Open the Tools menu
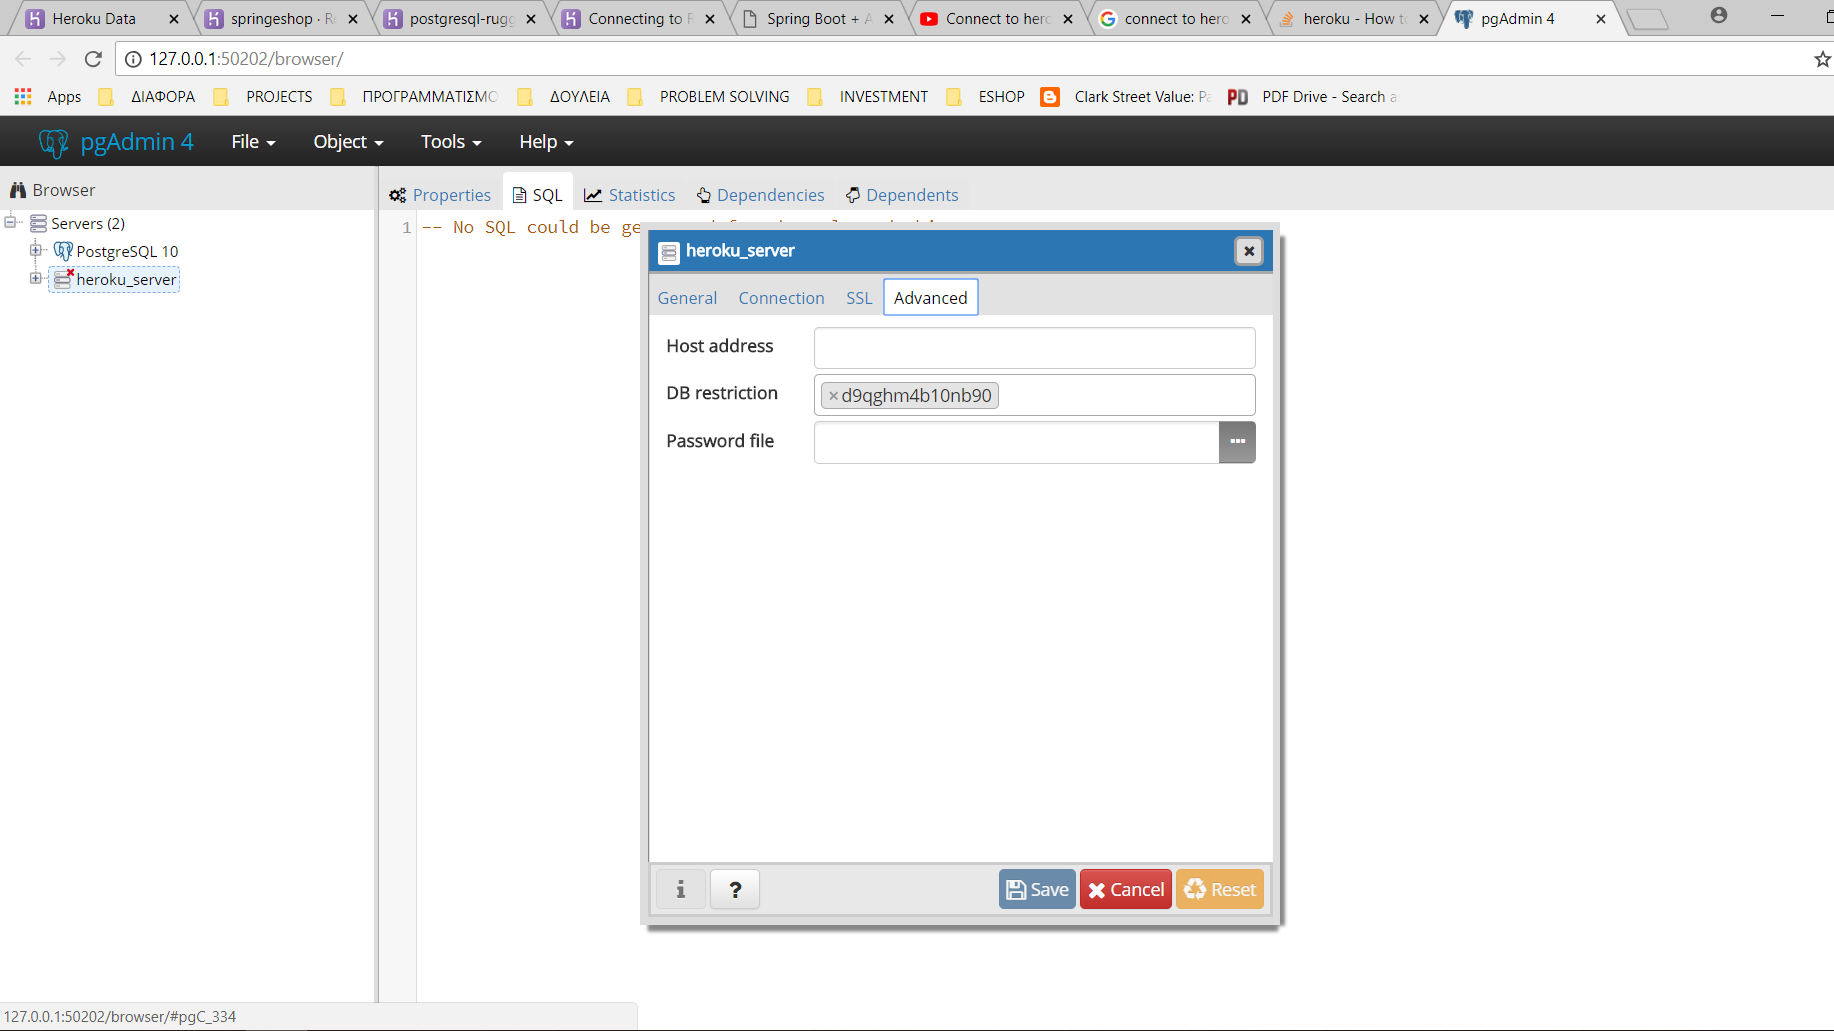The height and width of the screenshot is (1031, 1834). 451,142
